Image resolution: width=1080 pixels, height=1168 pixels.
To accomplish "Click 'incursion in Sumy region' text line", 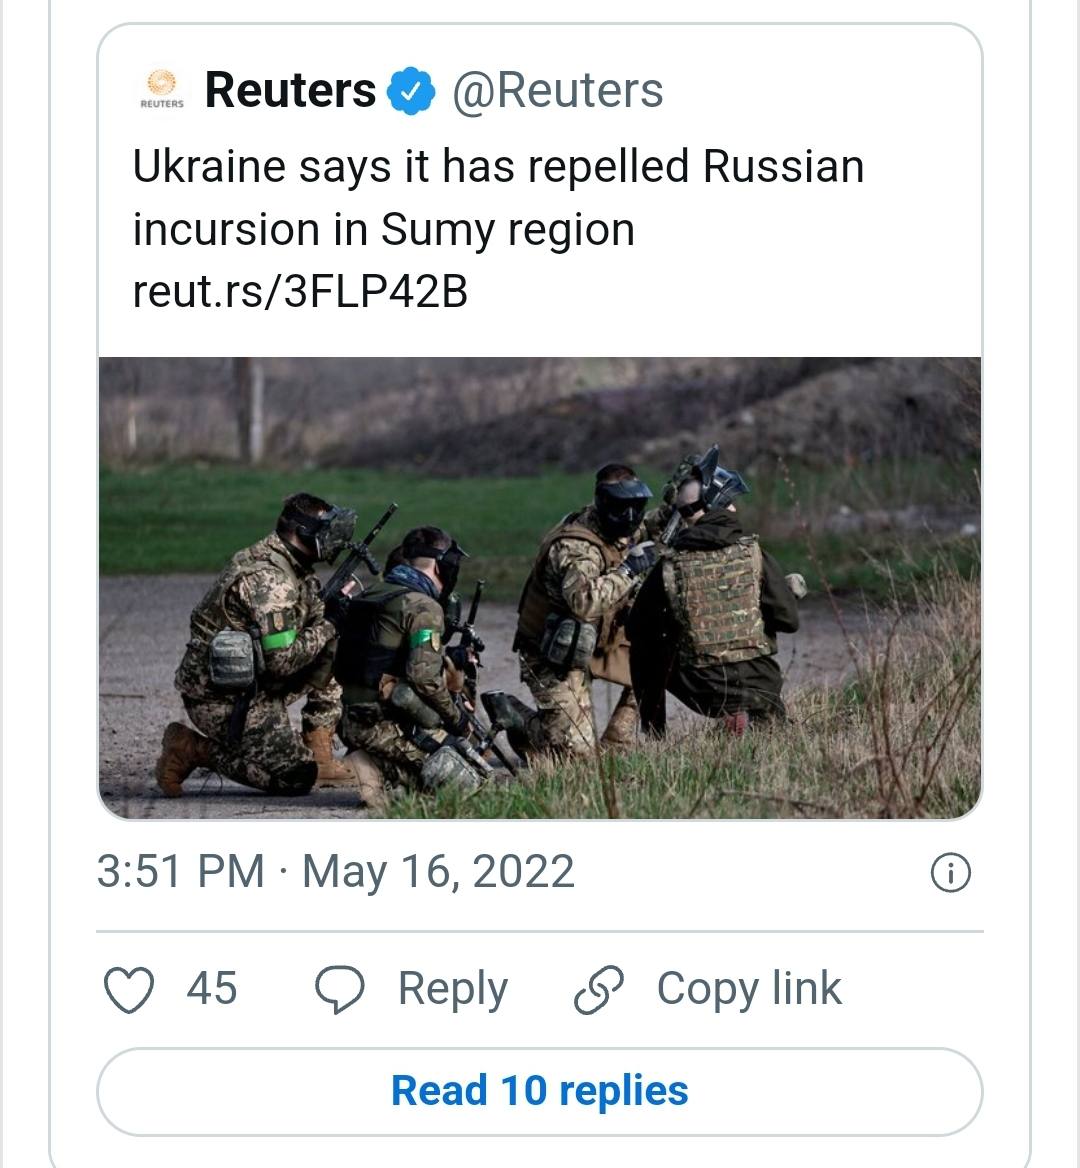I will 384,229.
